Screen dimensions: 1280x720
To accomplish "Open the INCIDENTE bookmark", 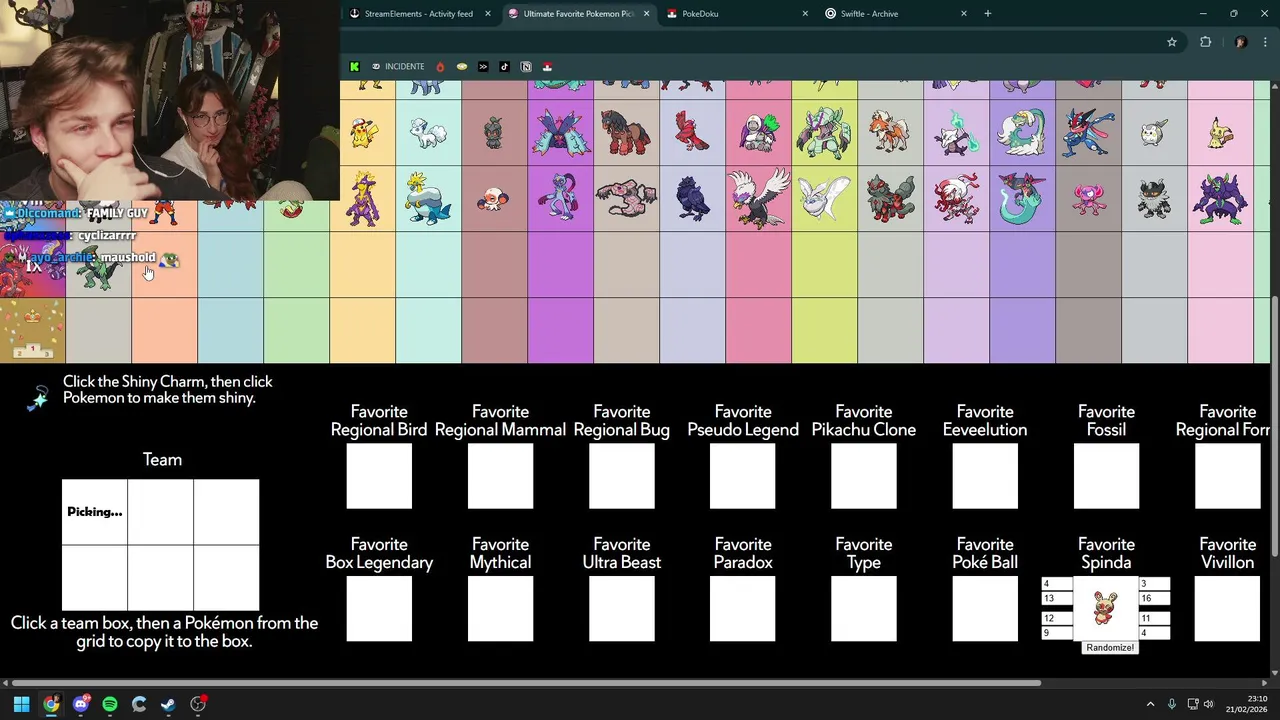I will tap(398, 66).
